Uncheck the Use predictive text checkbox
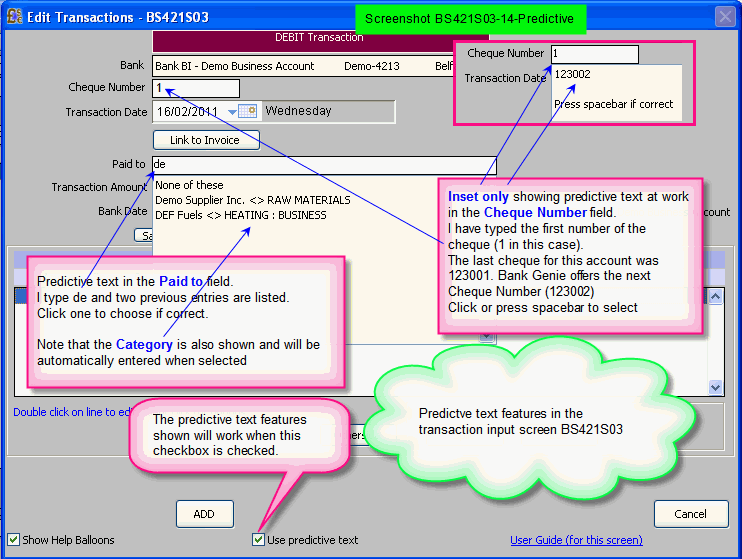The image size is (742, 559). [258, 540]
